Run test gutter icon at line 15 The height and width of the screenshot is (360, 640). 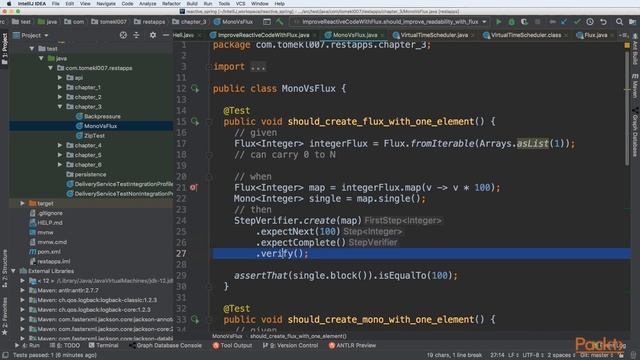point(195,122)
